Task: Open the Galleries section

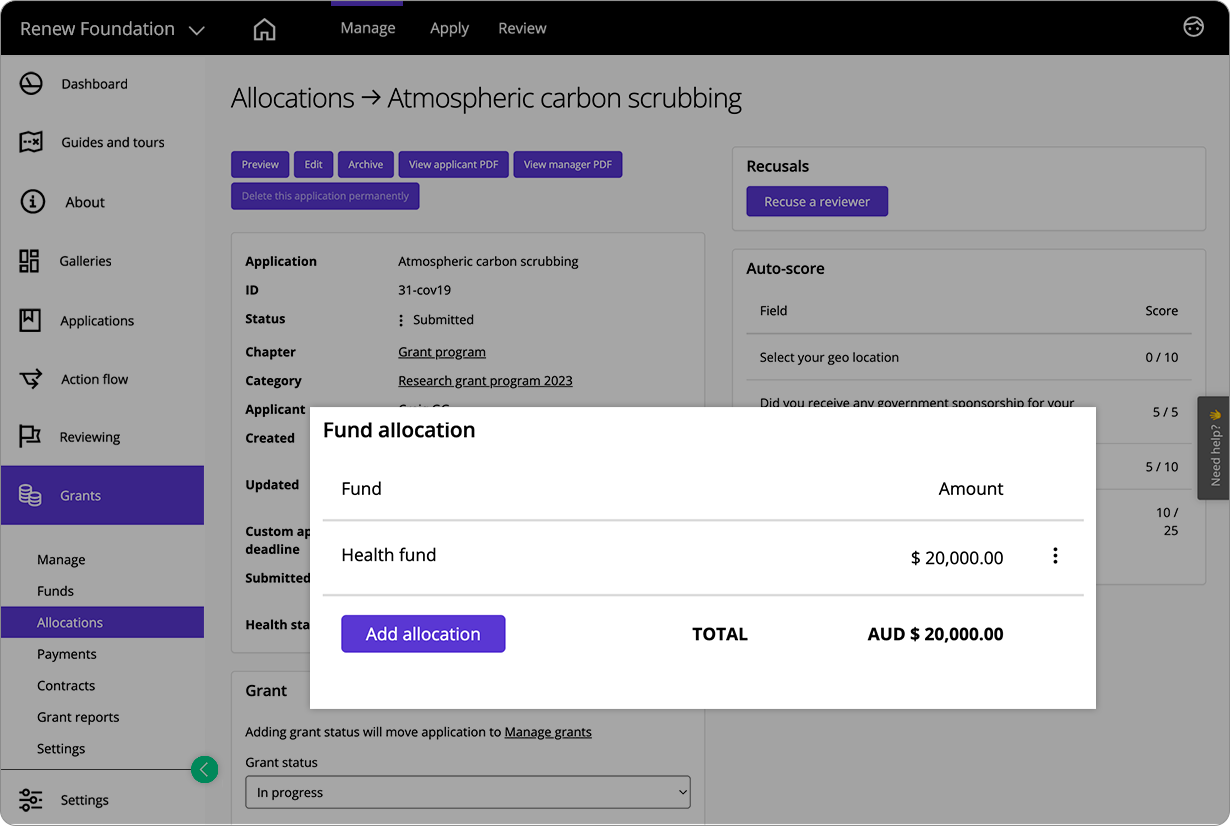Action: click(85, 261)
